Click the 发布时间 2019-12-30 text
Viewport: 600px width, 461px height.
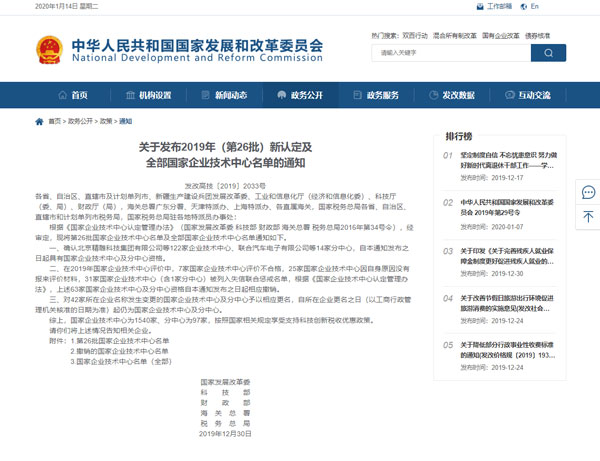[492, 274]
